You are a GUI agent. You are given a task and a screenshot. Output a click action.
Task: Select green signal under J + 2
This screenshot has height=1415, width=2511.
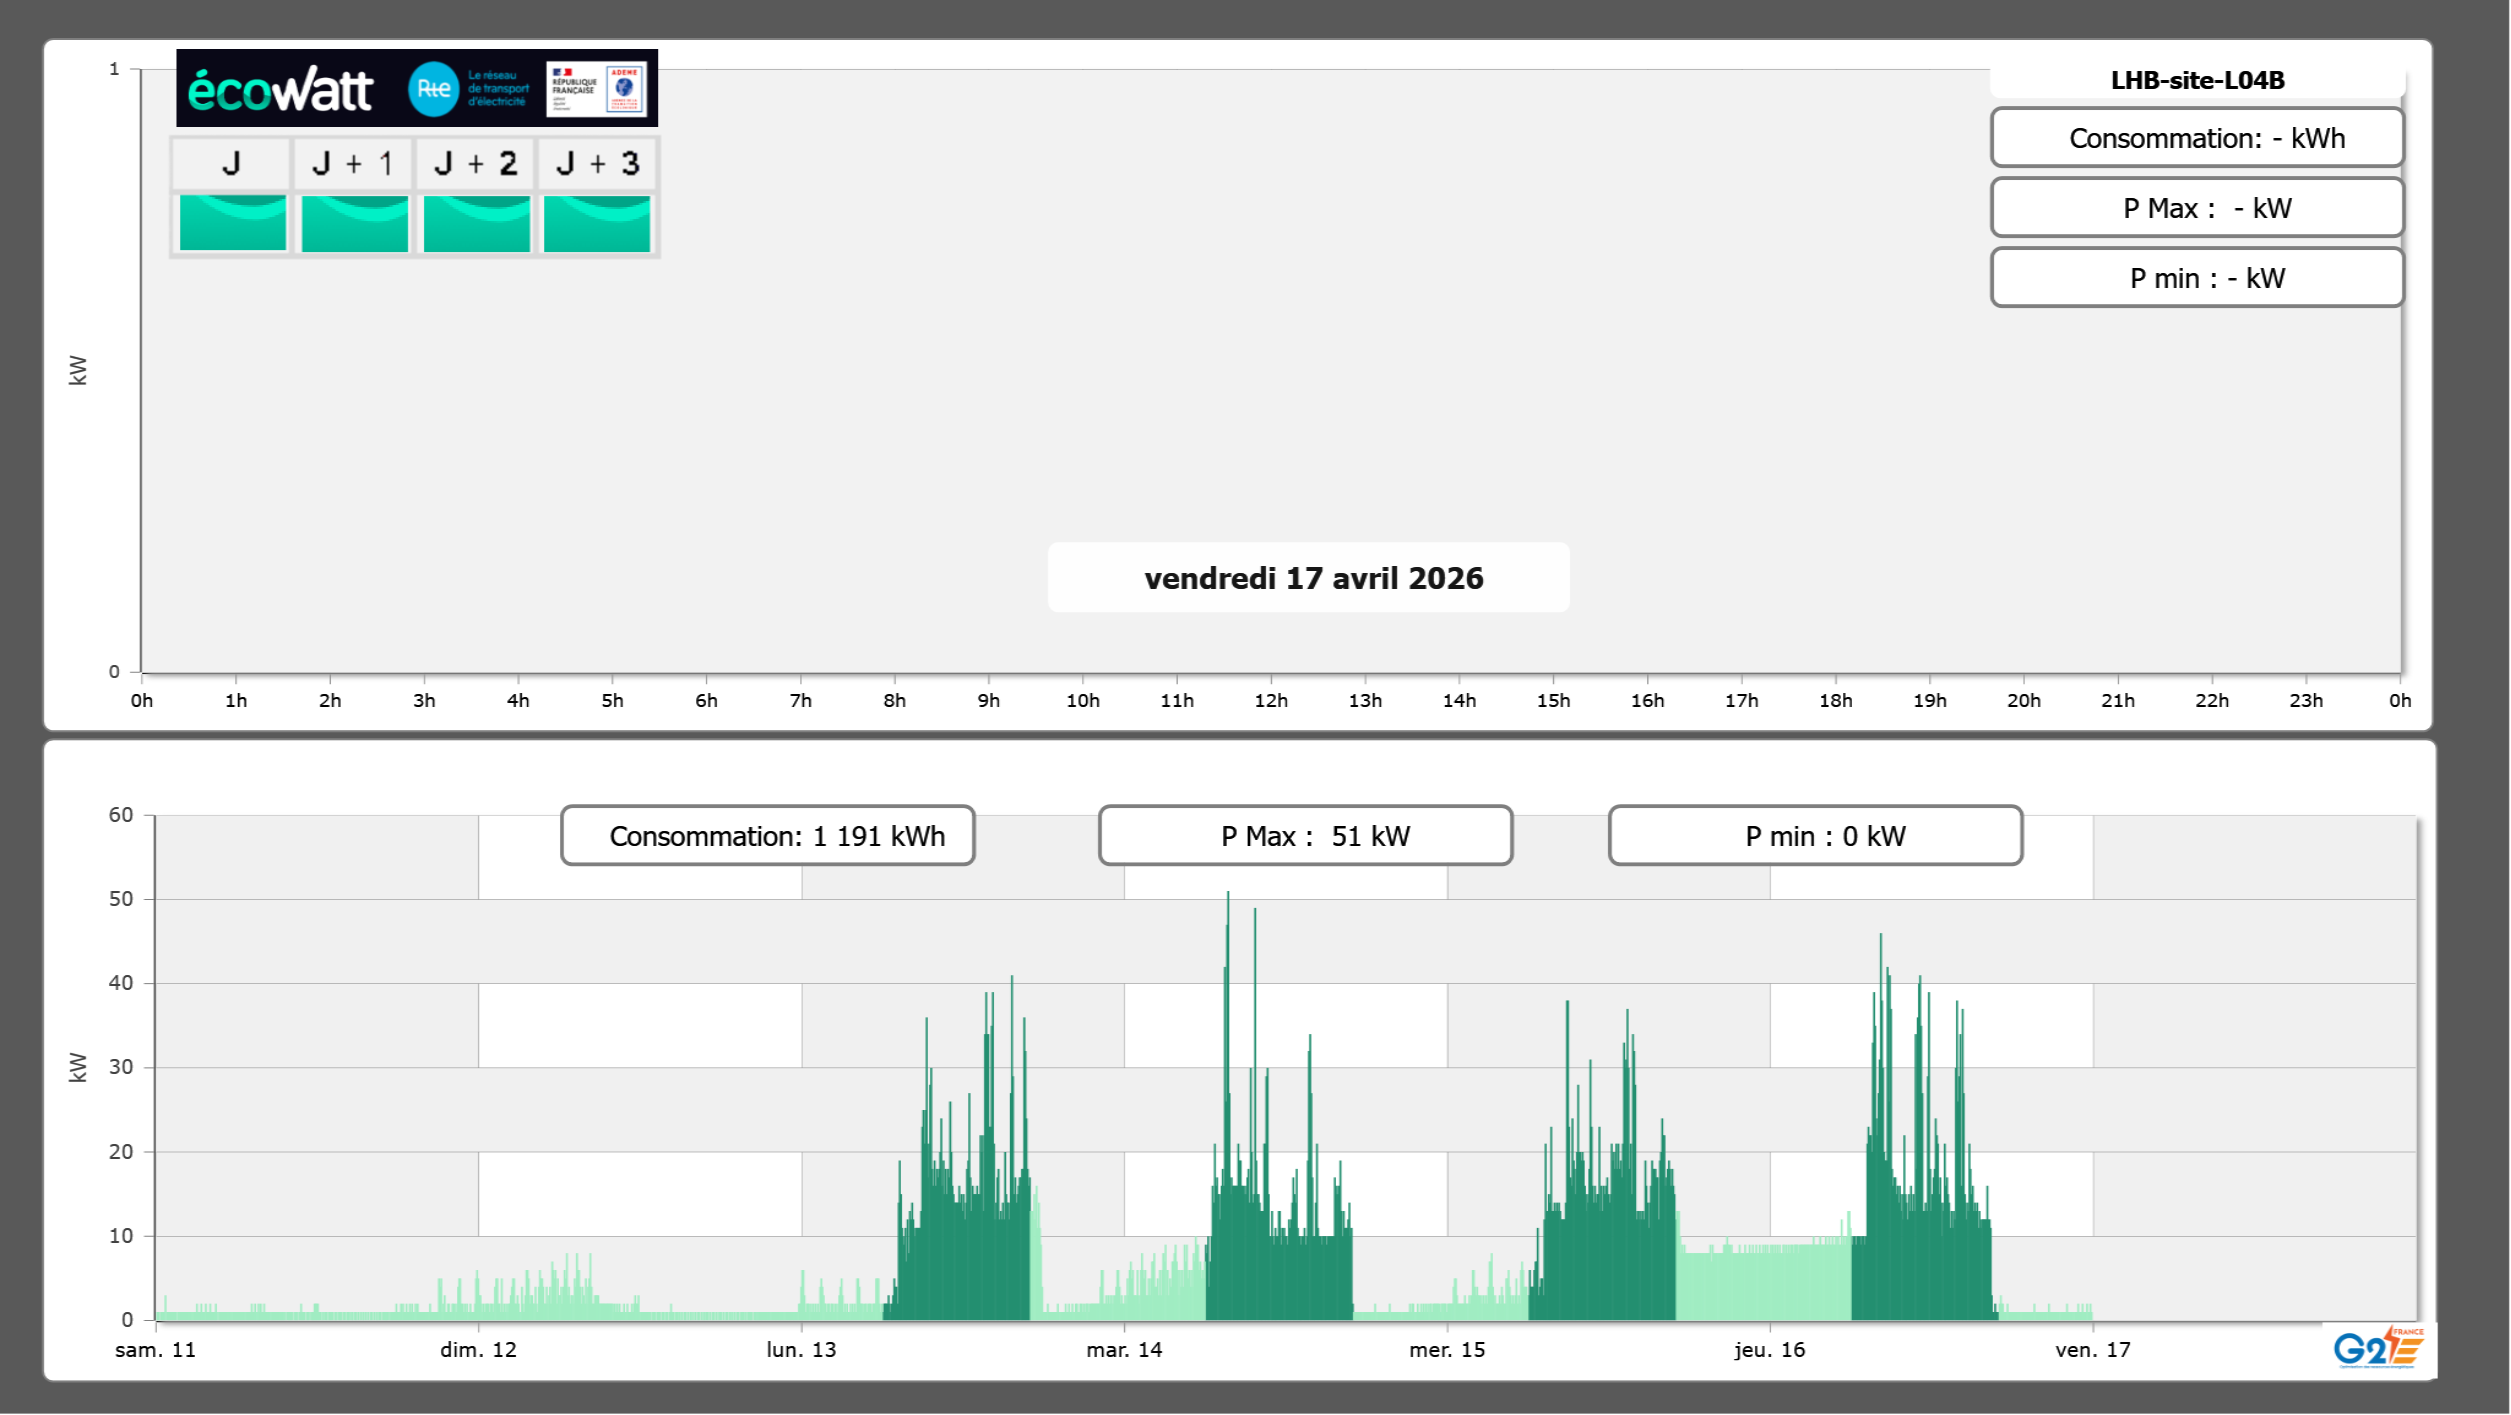[x=476, y=223]
